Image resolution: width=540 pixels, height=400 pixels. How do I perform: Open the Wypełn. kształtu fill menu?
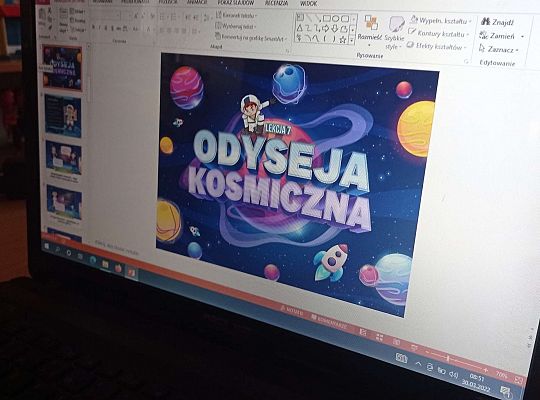click(441, 21)
